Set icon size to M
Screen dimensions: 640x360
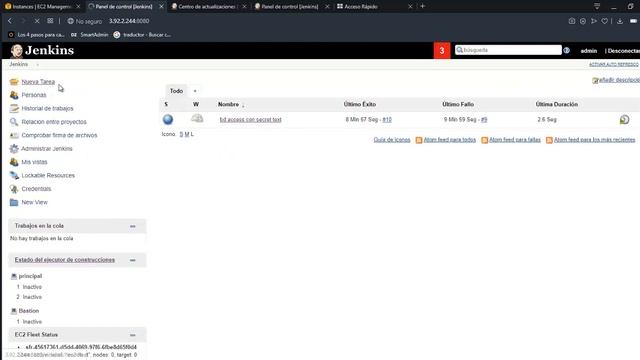(187, 134)
